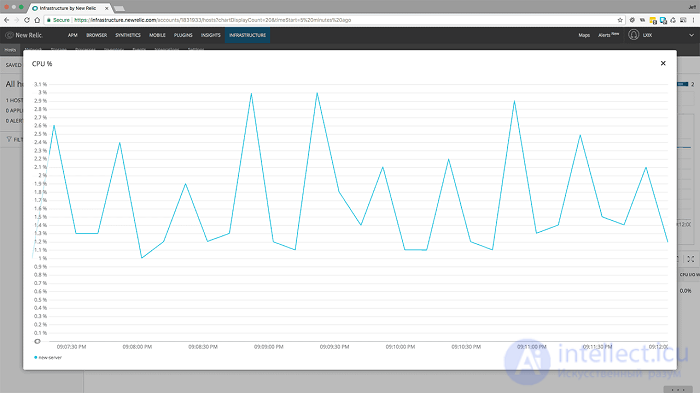Go forward in the browser

tap(17, 20)
